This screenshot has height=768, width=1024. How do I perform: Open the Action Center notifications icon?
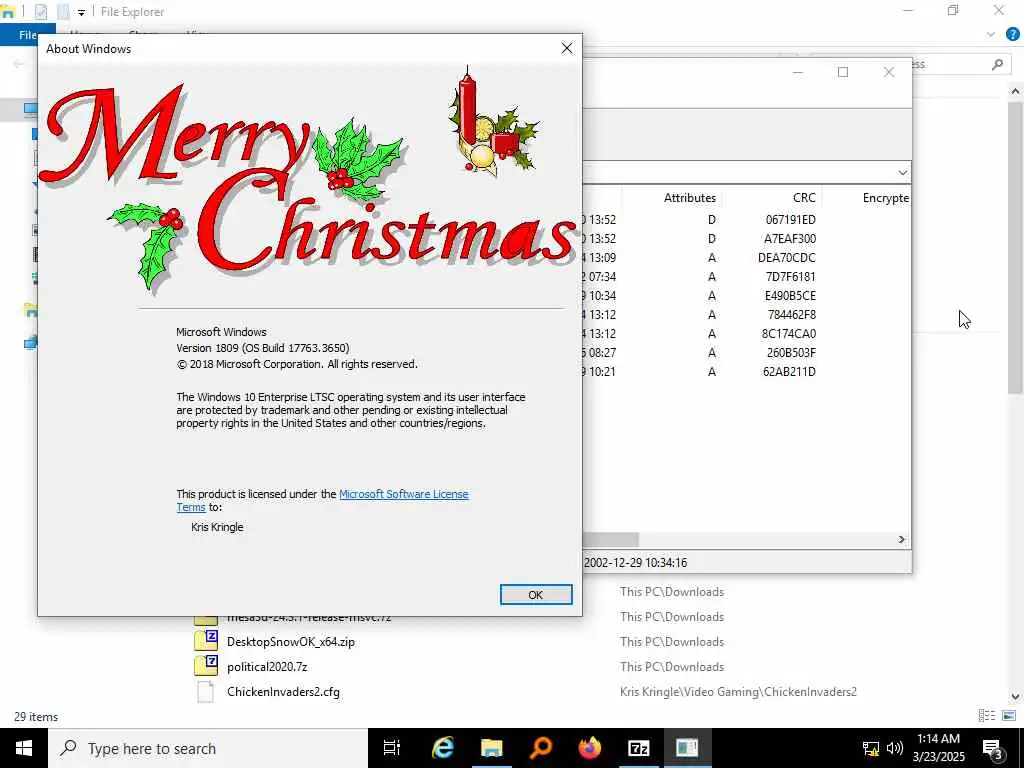point(993,748)
